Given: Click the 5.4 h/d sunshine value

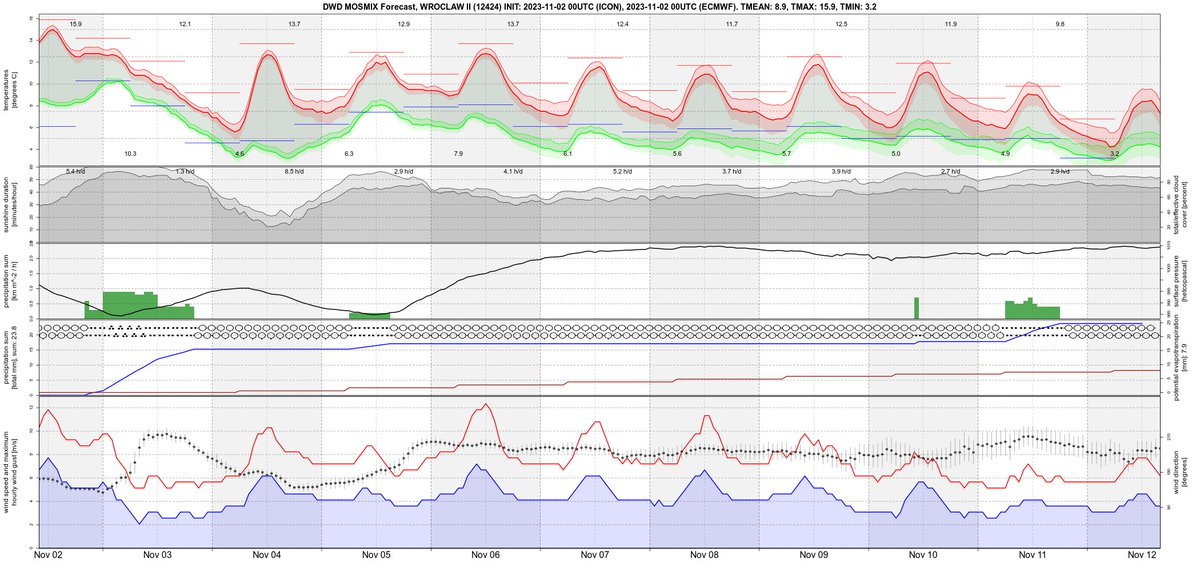Looking at the screenshot, I should click(x=76, y=172).
